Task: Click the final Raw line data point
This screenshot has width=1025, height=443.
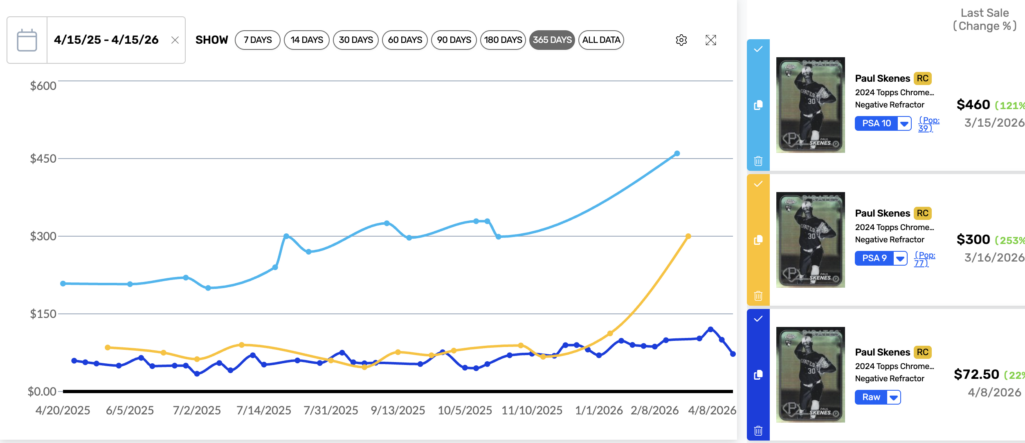Action: click(x=733, y=354)
